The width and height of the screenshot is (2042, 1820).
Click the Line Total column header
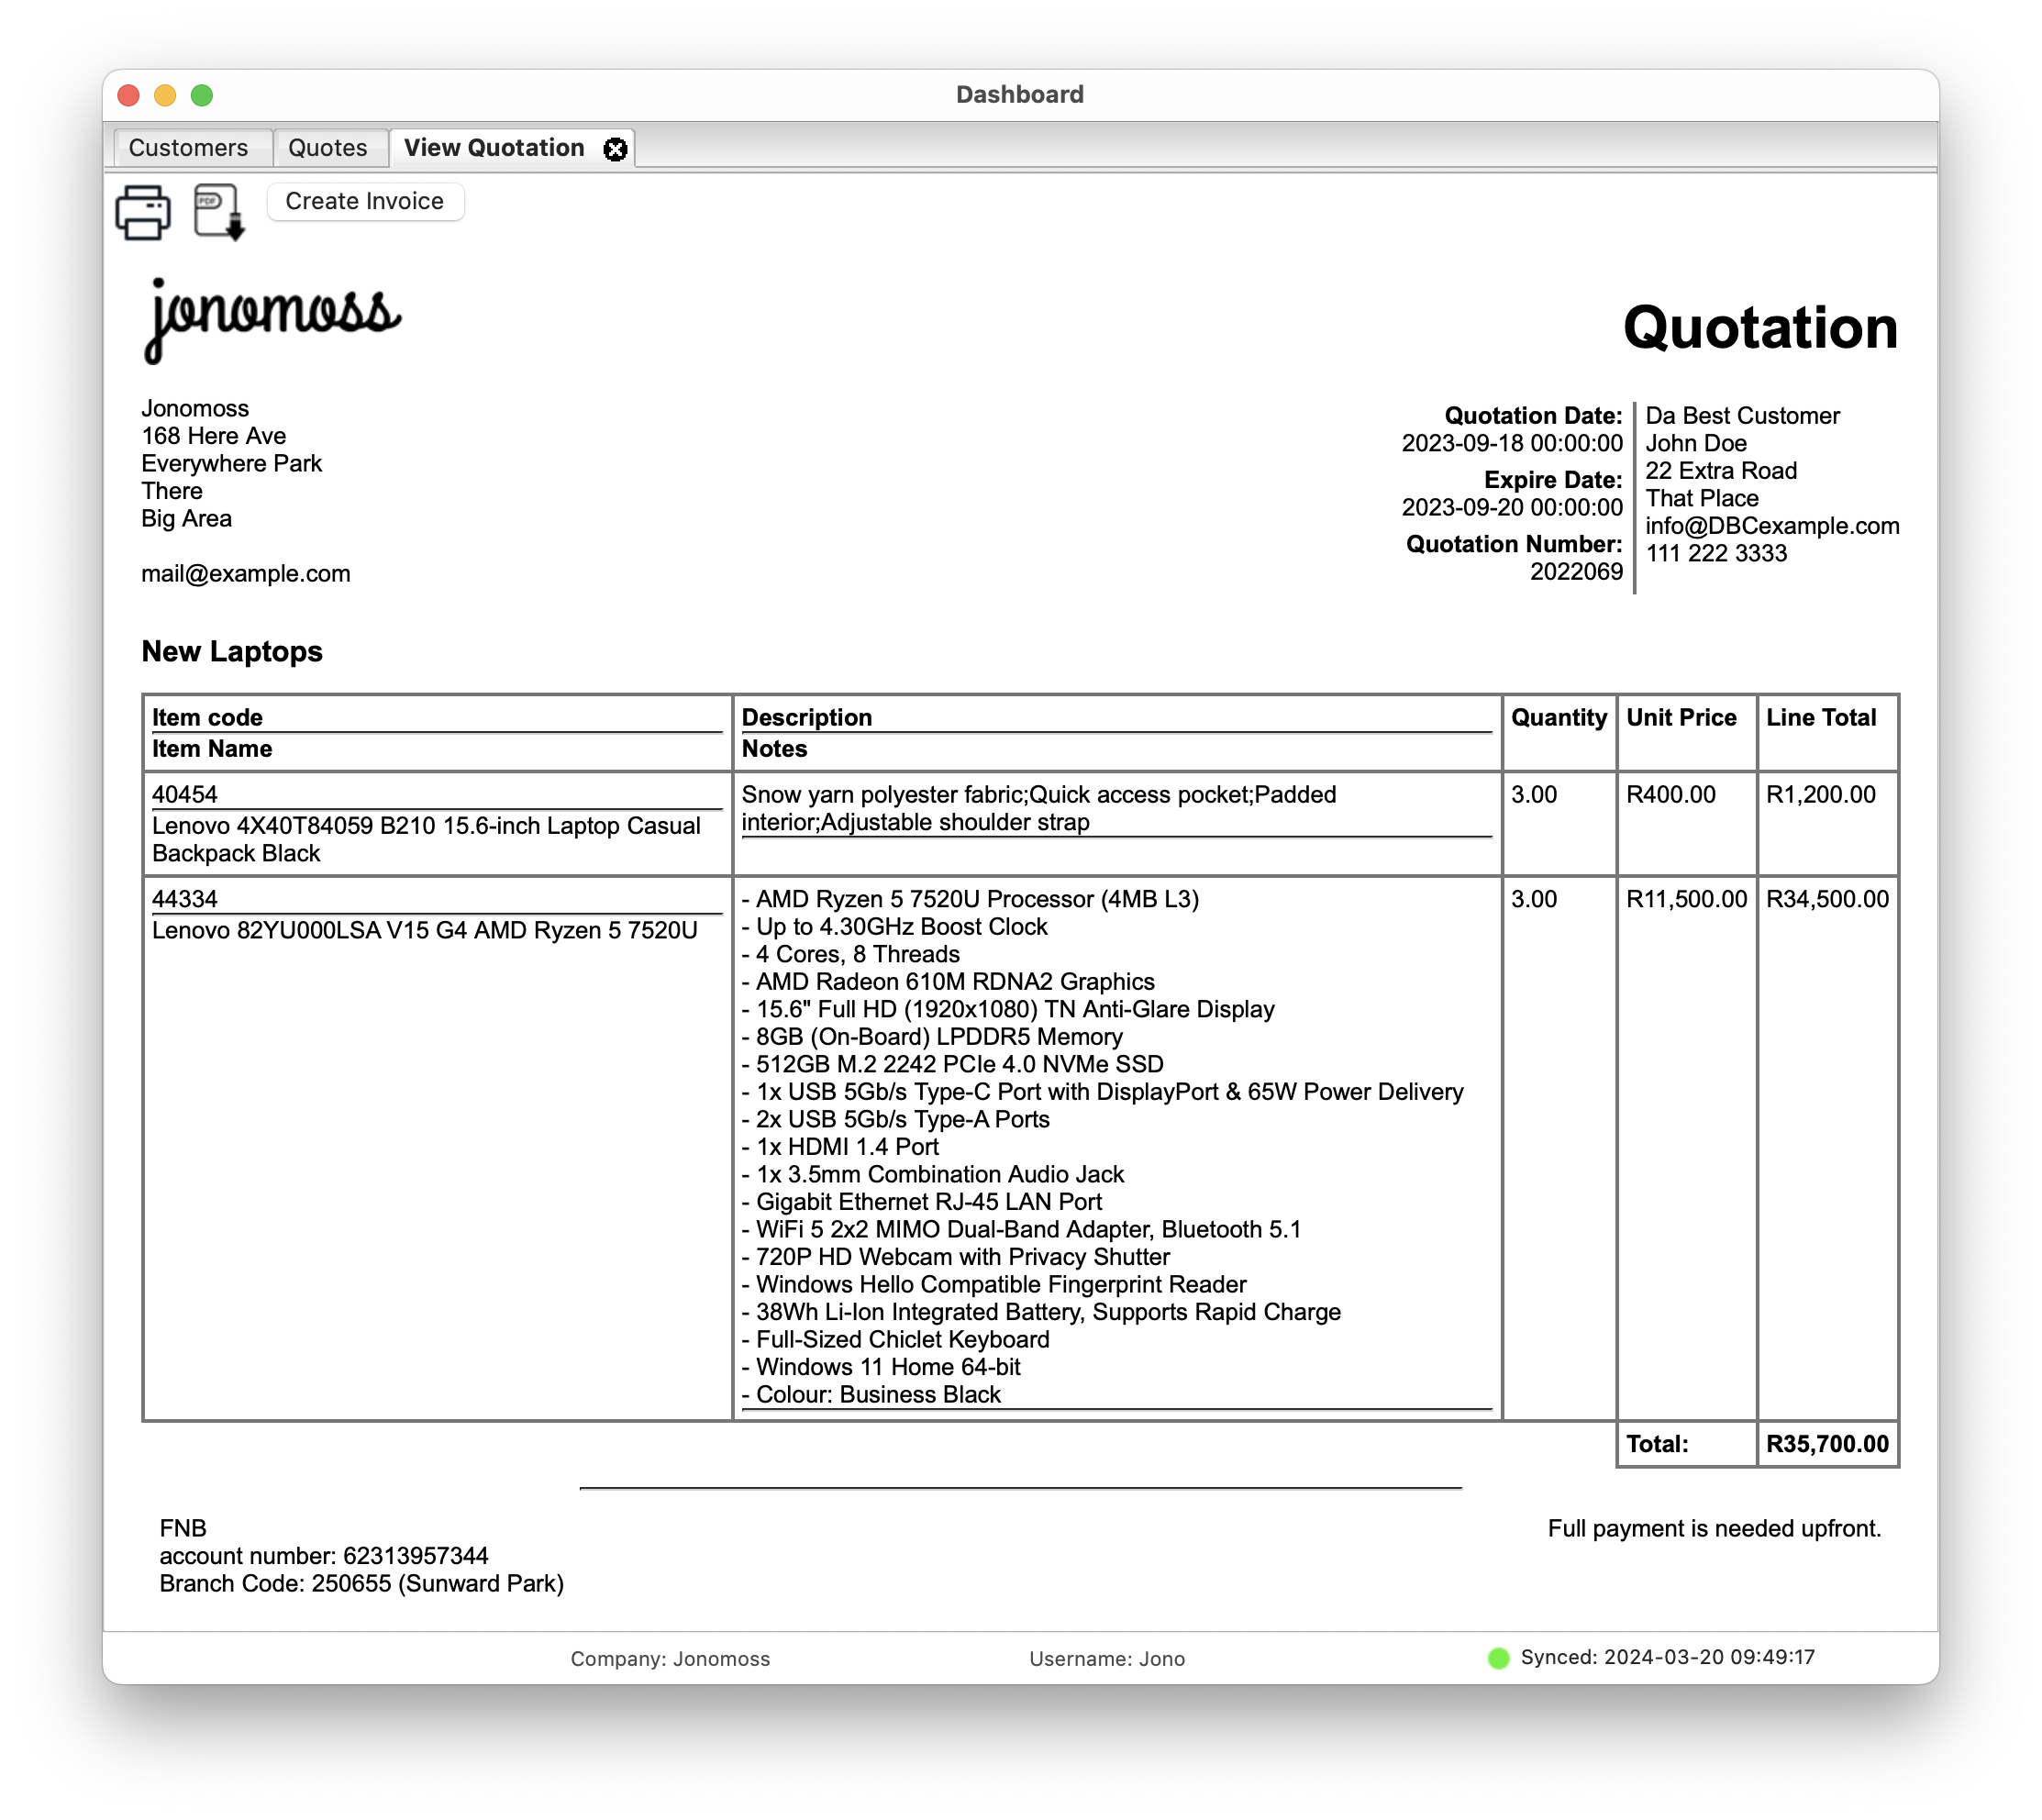[1821, 717]
